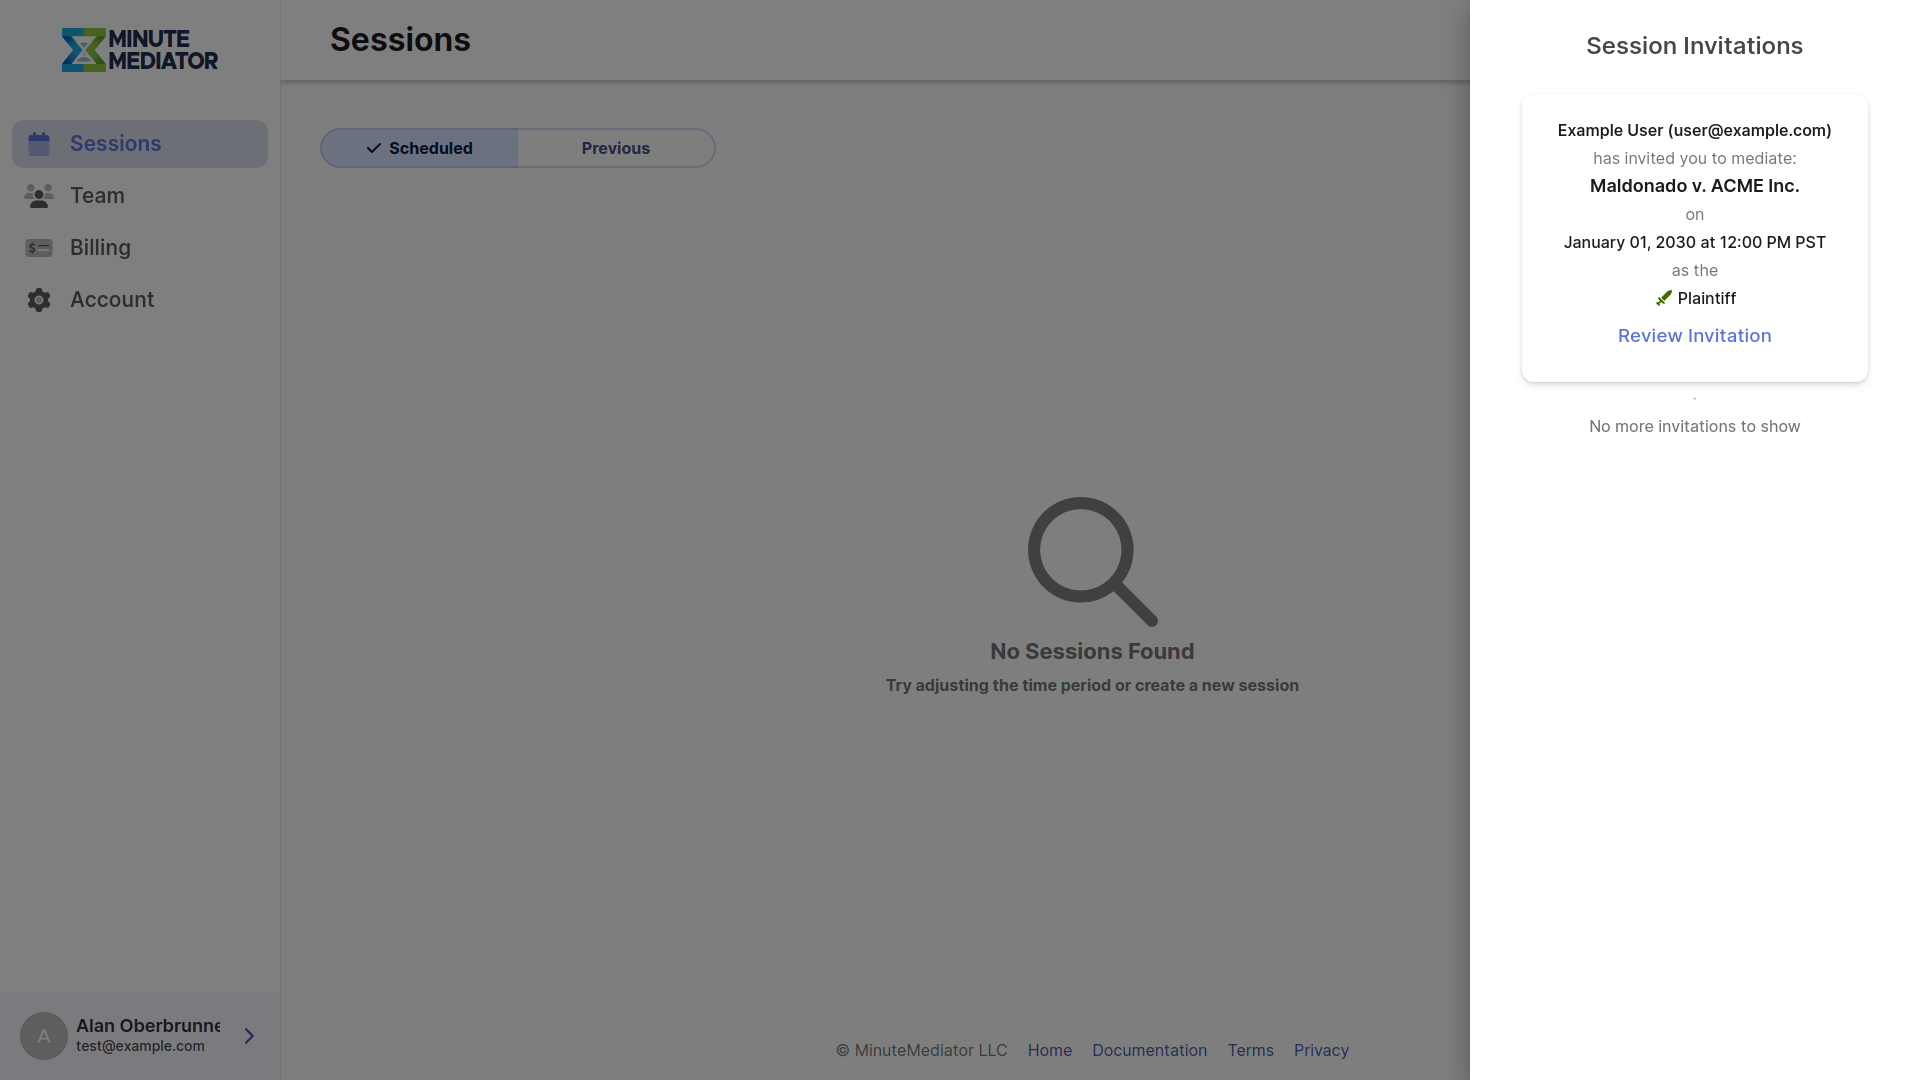Click the Maldonado v. ACME Inc. invitation card
The height and width of the screenshot is (1080, 1920).
[x=1694, y=186]
